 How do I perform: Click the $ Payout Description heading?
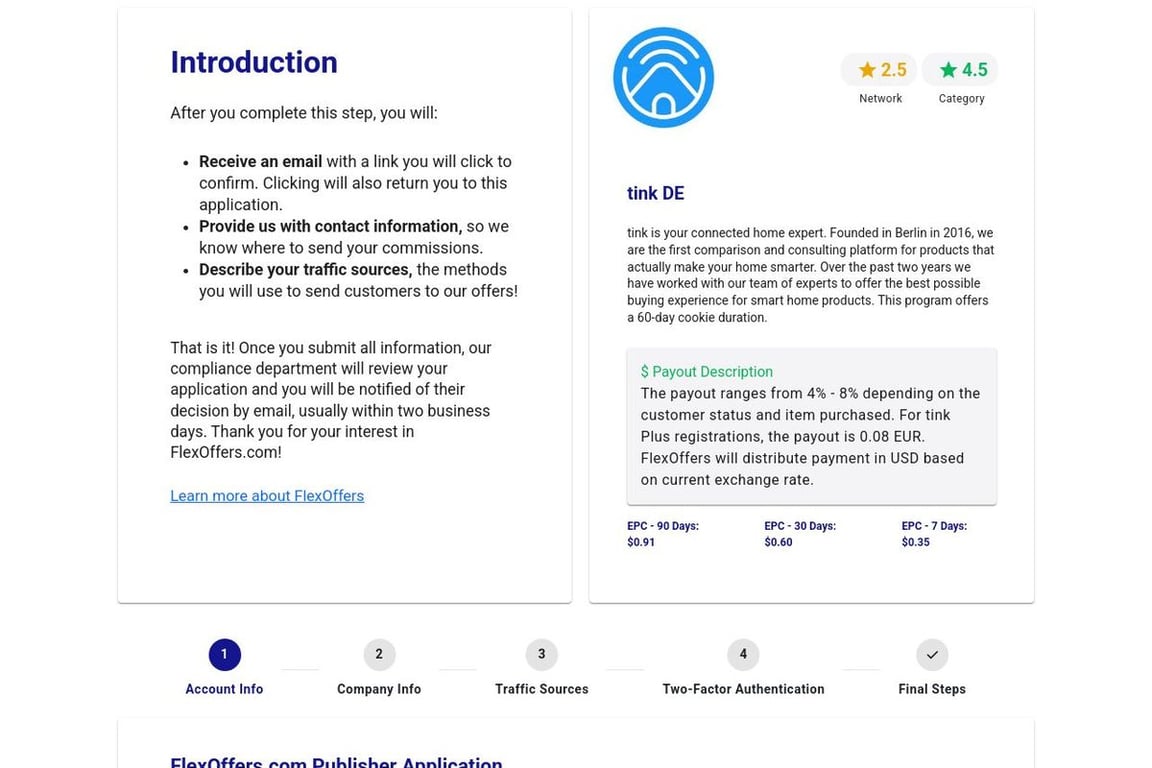point(706,372)
